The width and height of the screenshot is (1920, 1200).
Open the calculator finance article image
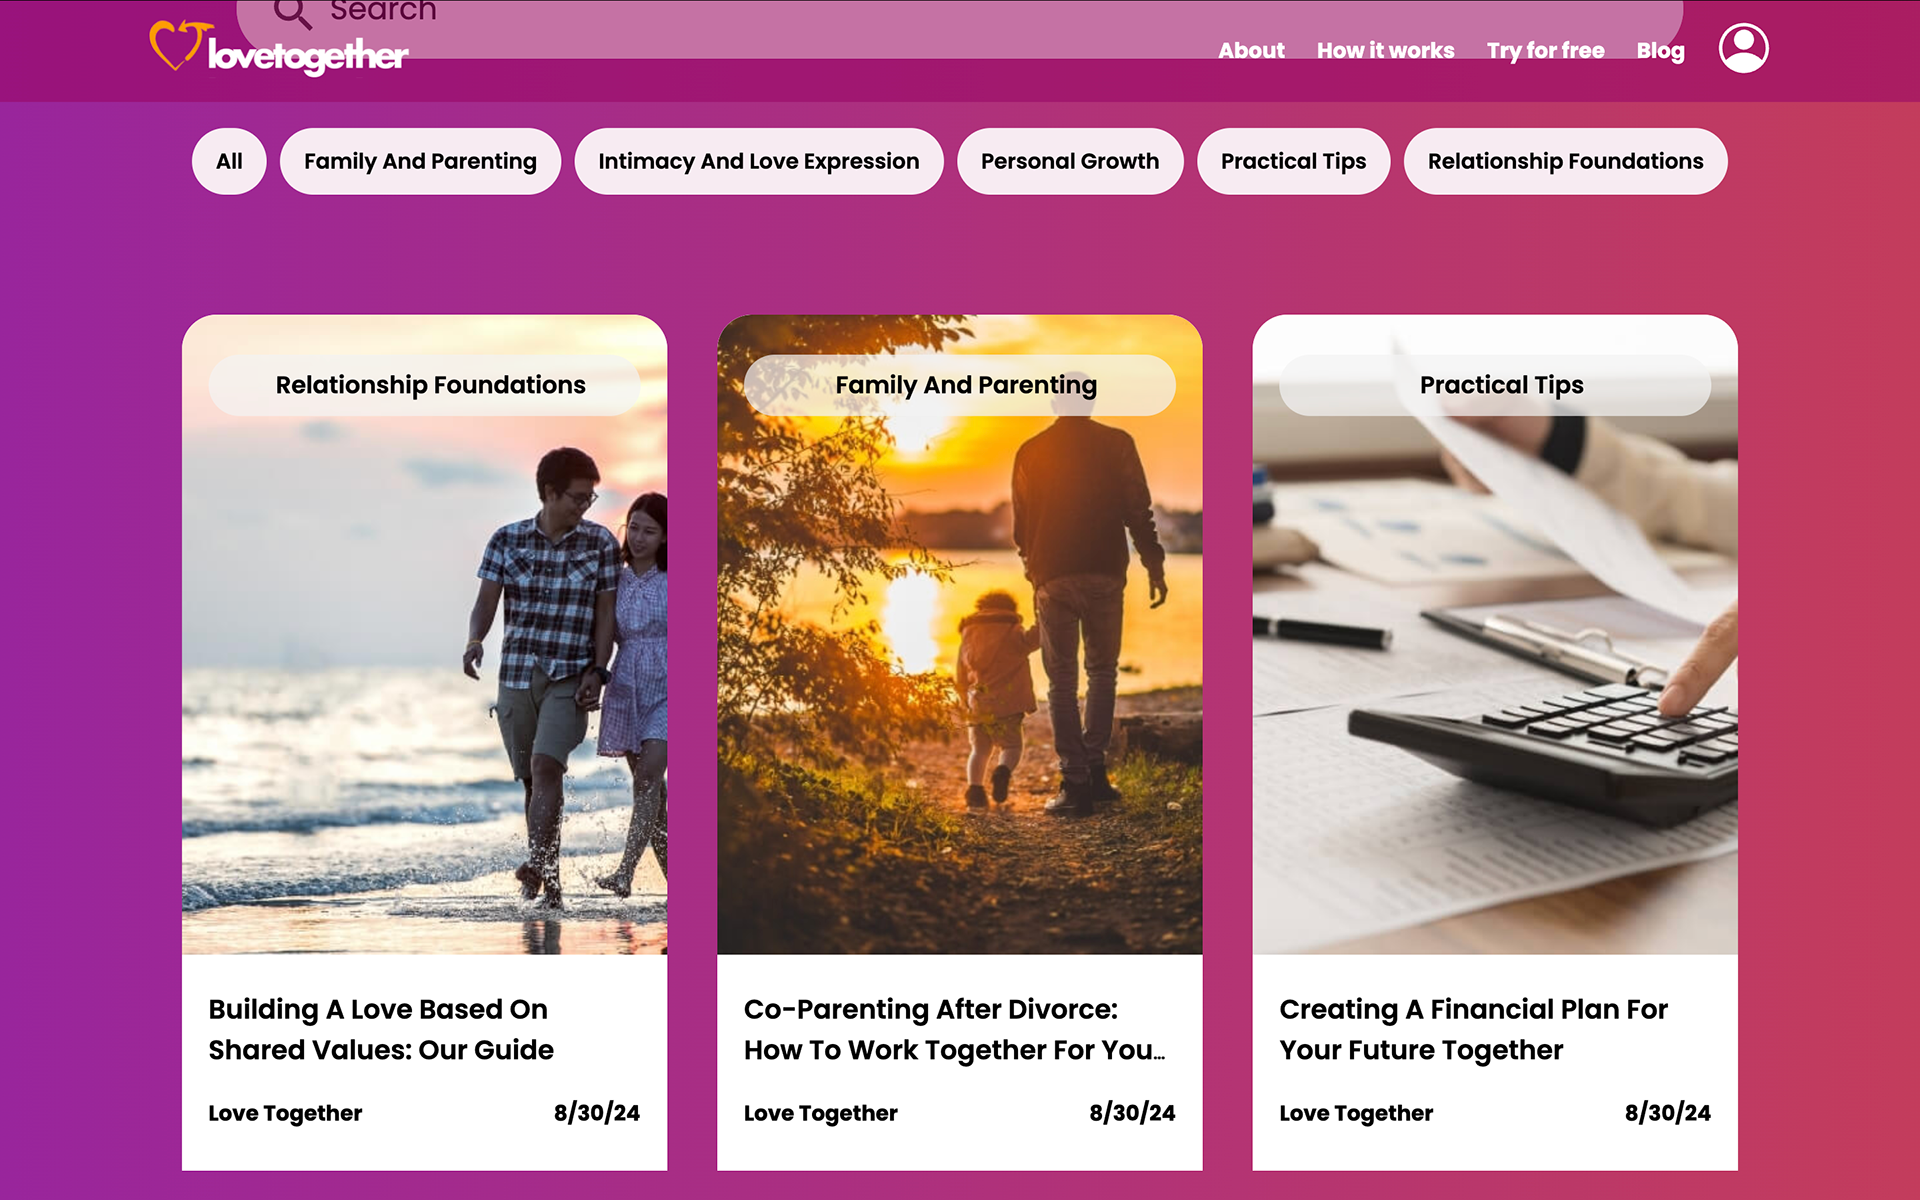(x=1495, y=635)
